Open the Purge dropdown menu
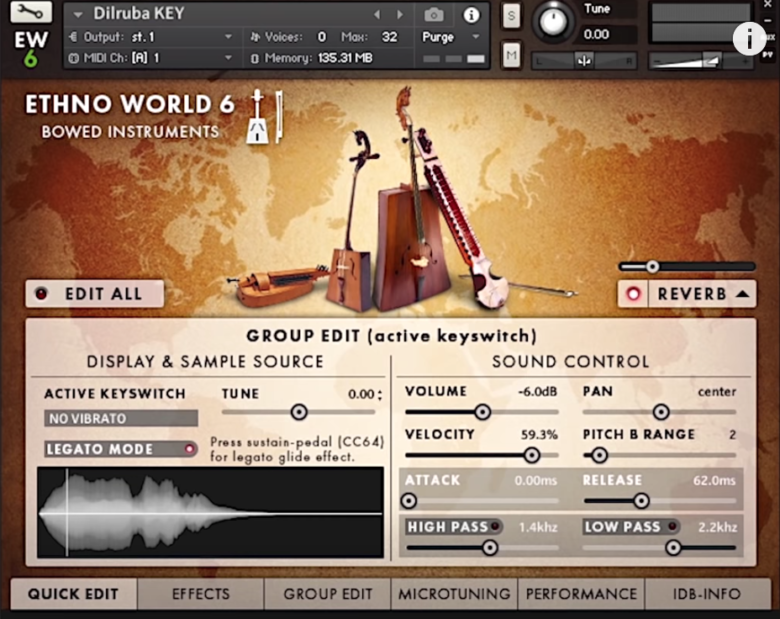 click(x=476, y=37)
